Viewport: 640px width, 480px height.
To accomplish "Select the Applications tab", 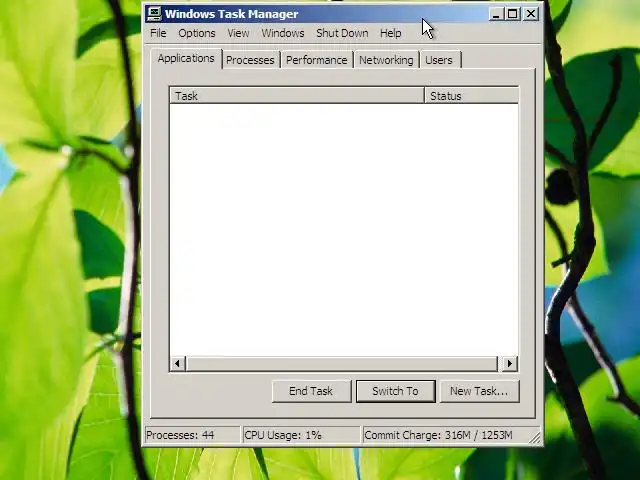I will click(186, 58).
